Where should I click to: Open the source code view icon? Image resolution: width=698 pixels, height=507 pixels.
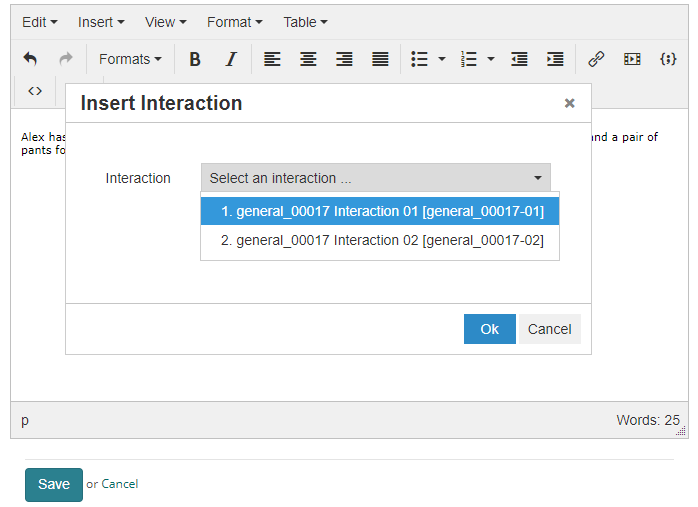point(35,91)
